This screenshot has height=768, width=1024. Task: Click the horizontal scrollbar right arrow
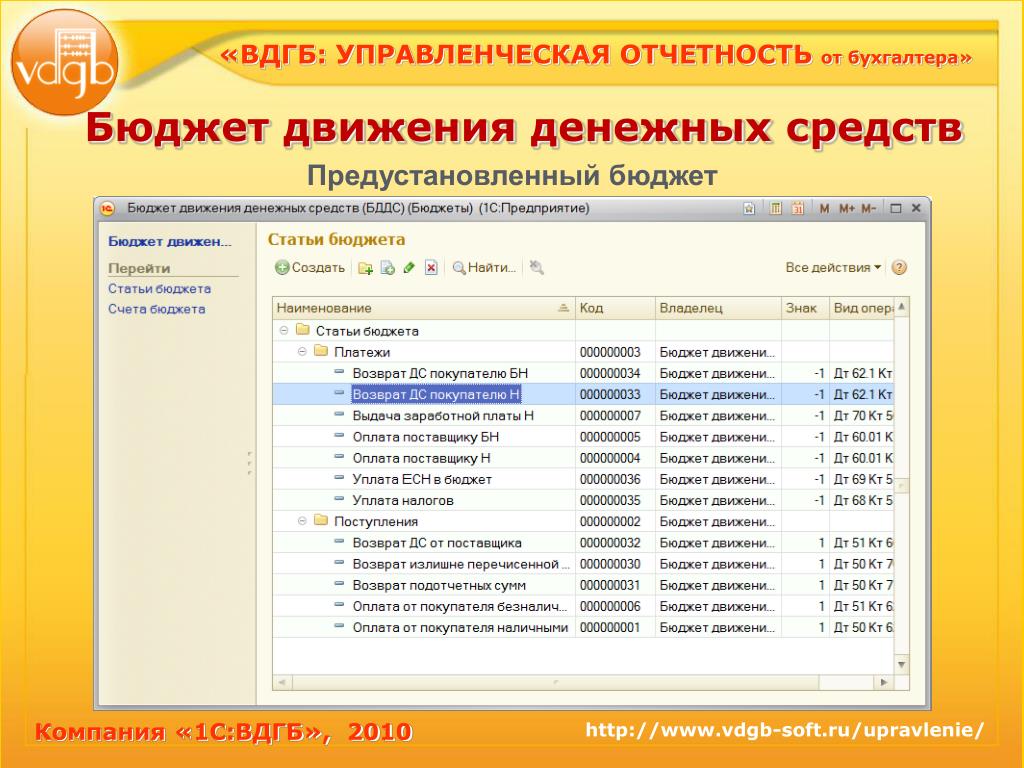point(884,682)
